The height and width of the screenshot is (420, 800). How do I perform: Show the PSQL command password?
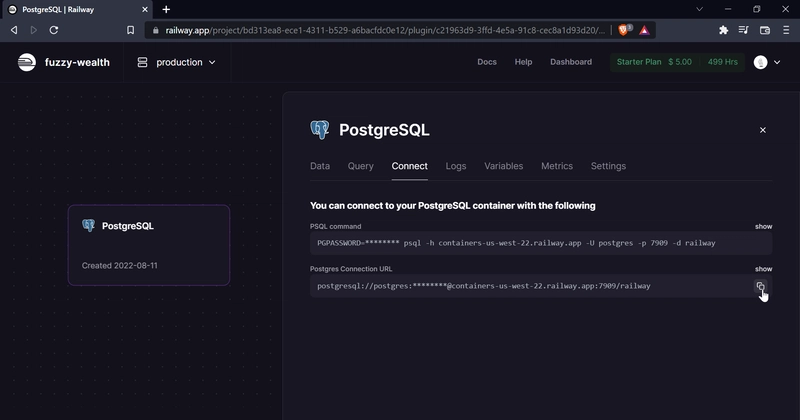point(763,226)
